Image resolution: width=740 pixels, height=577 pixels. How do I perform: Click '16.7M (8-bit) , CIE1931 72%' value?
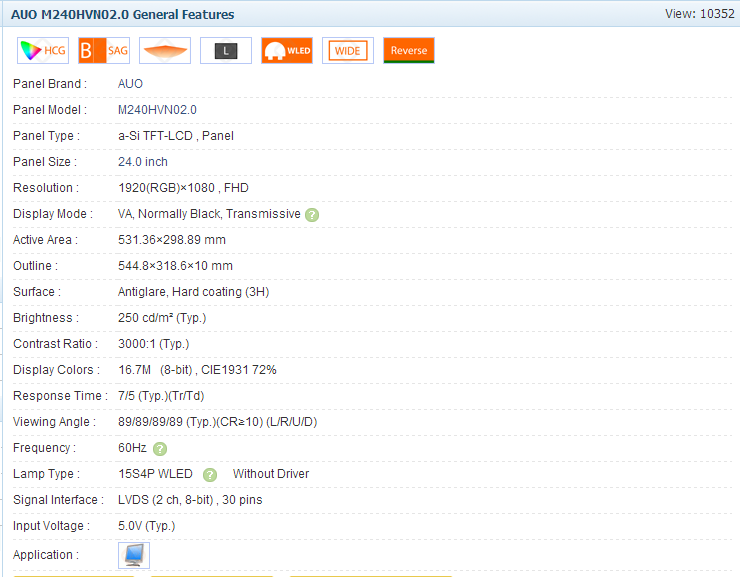point(197,370)
